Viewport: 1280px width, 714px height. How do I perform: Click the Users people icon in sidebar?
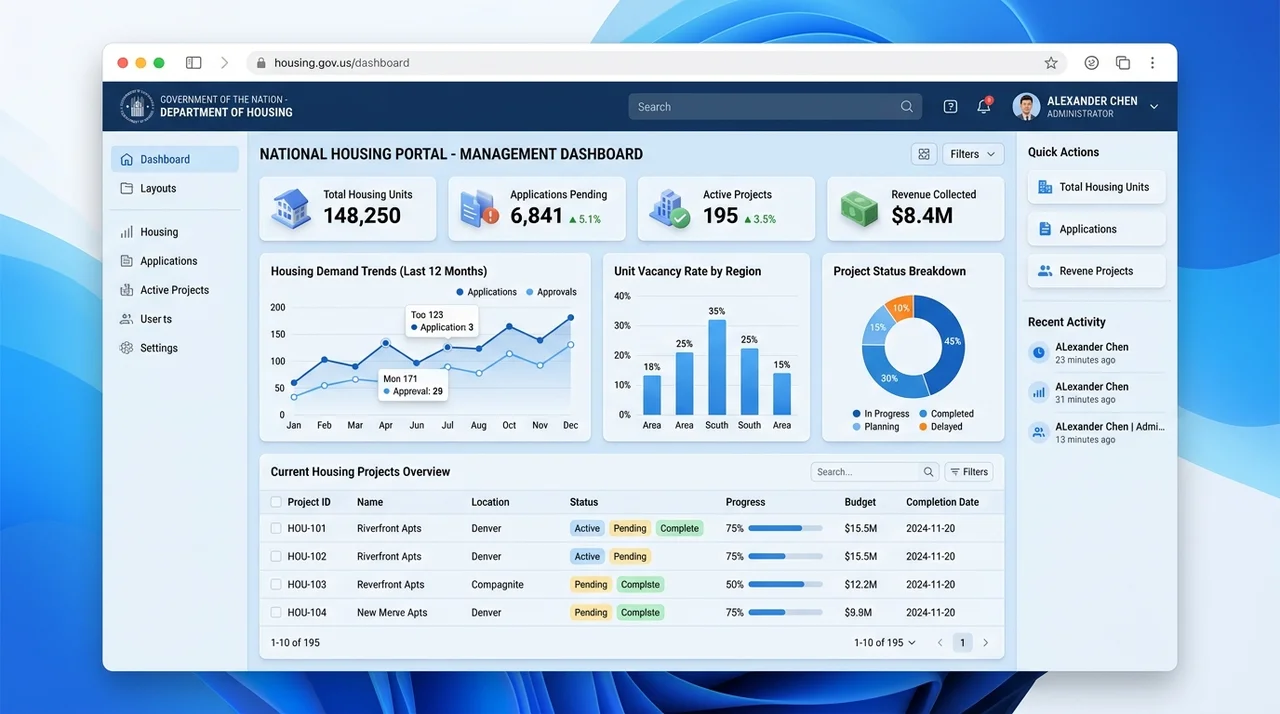tap(126, 319)
